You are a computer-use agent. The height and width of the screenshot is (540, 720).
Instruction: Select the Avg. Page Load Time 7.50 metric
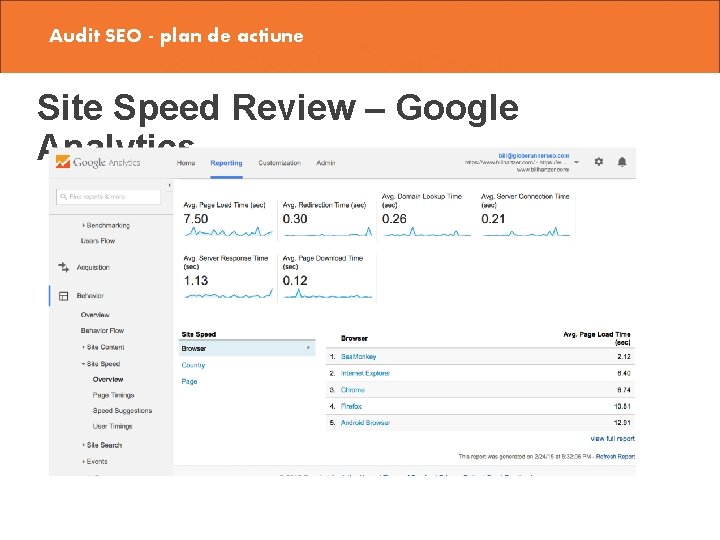click(228, 219)
